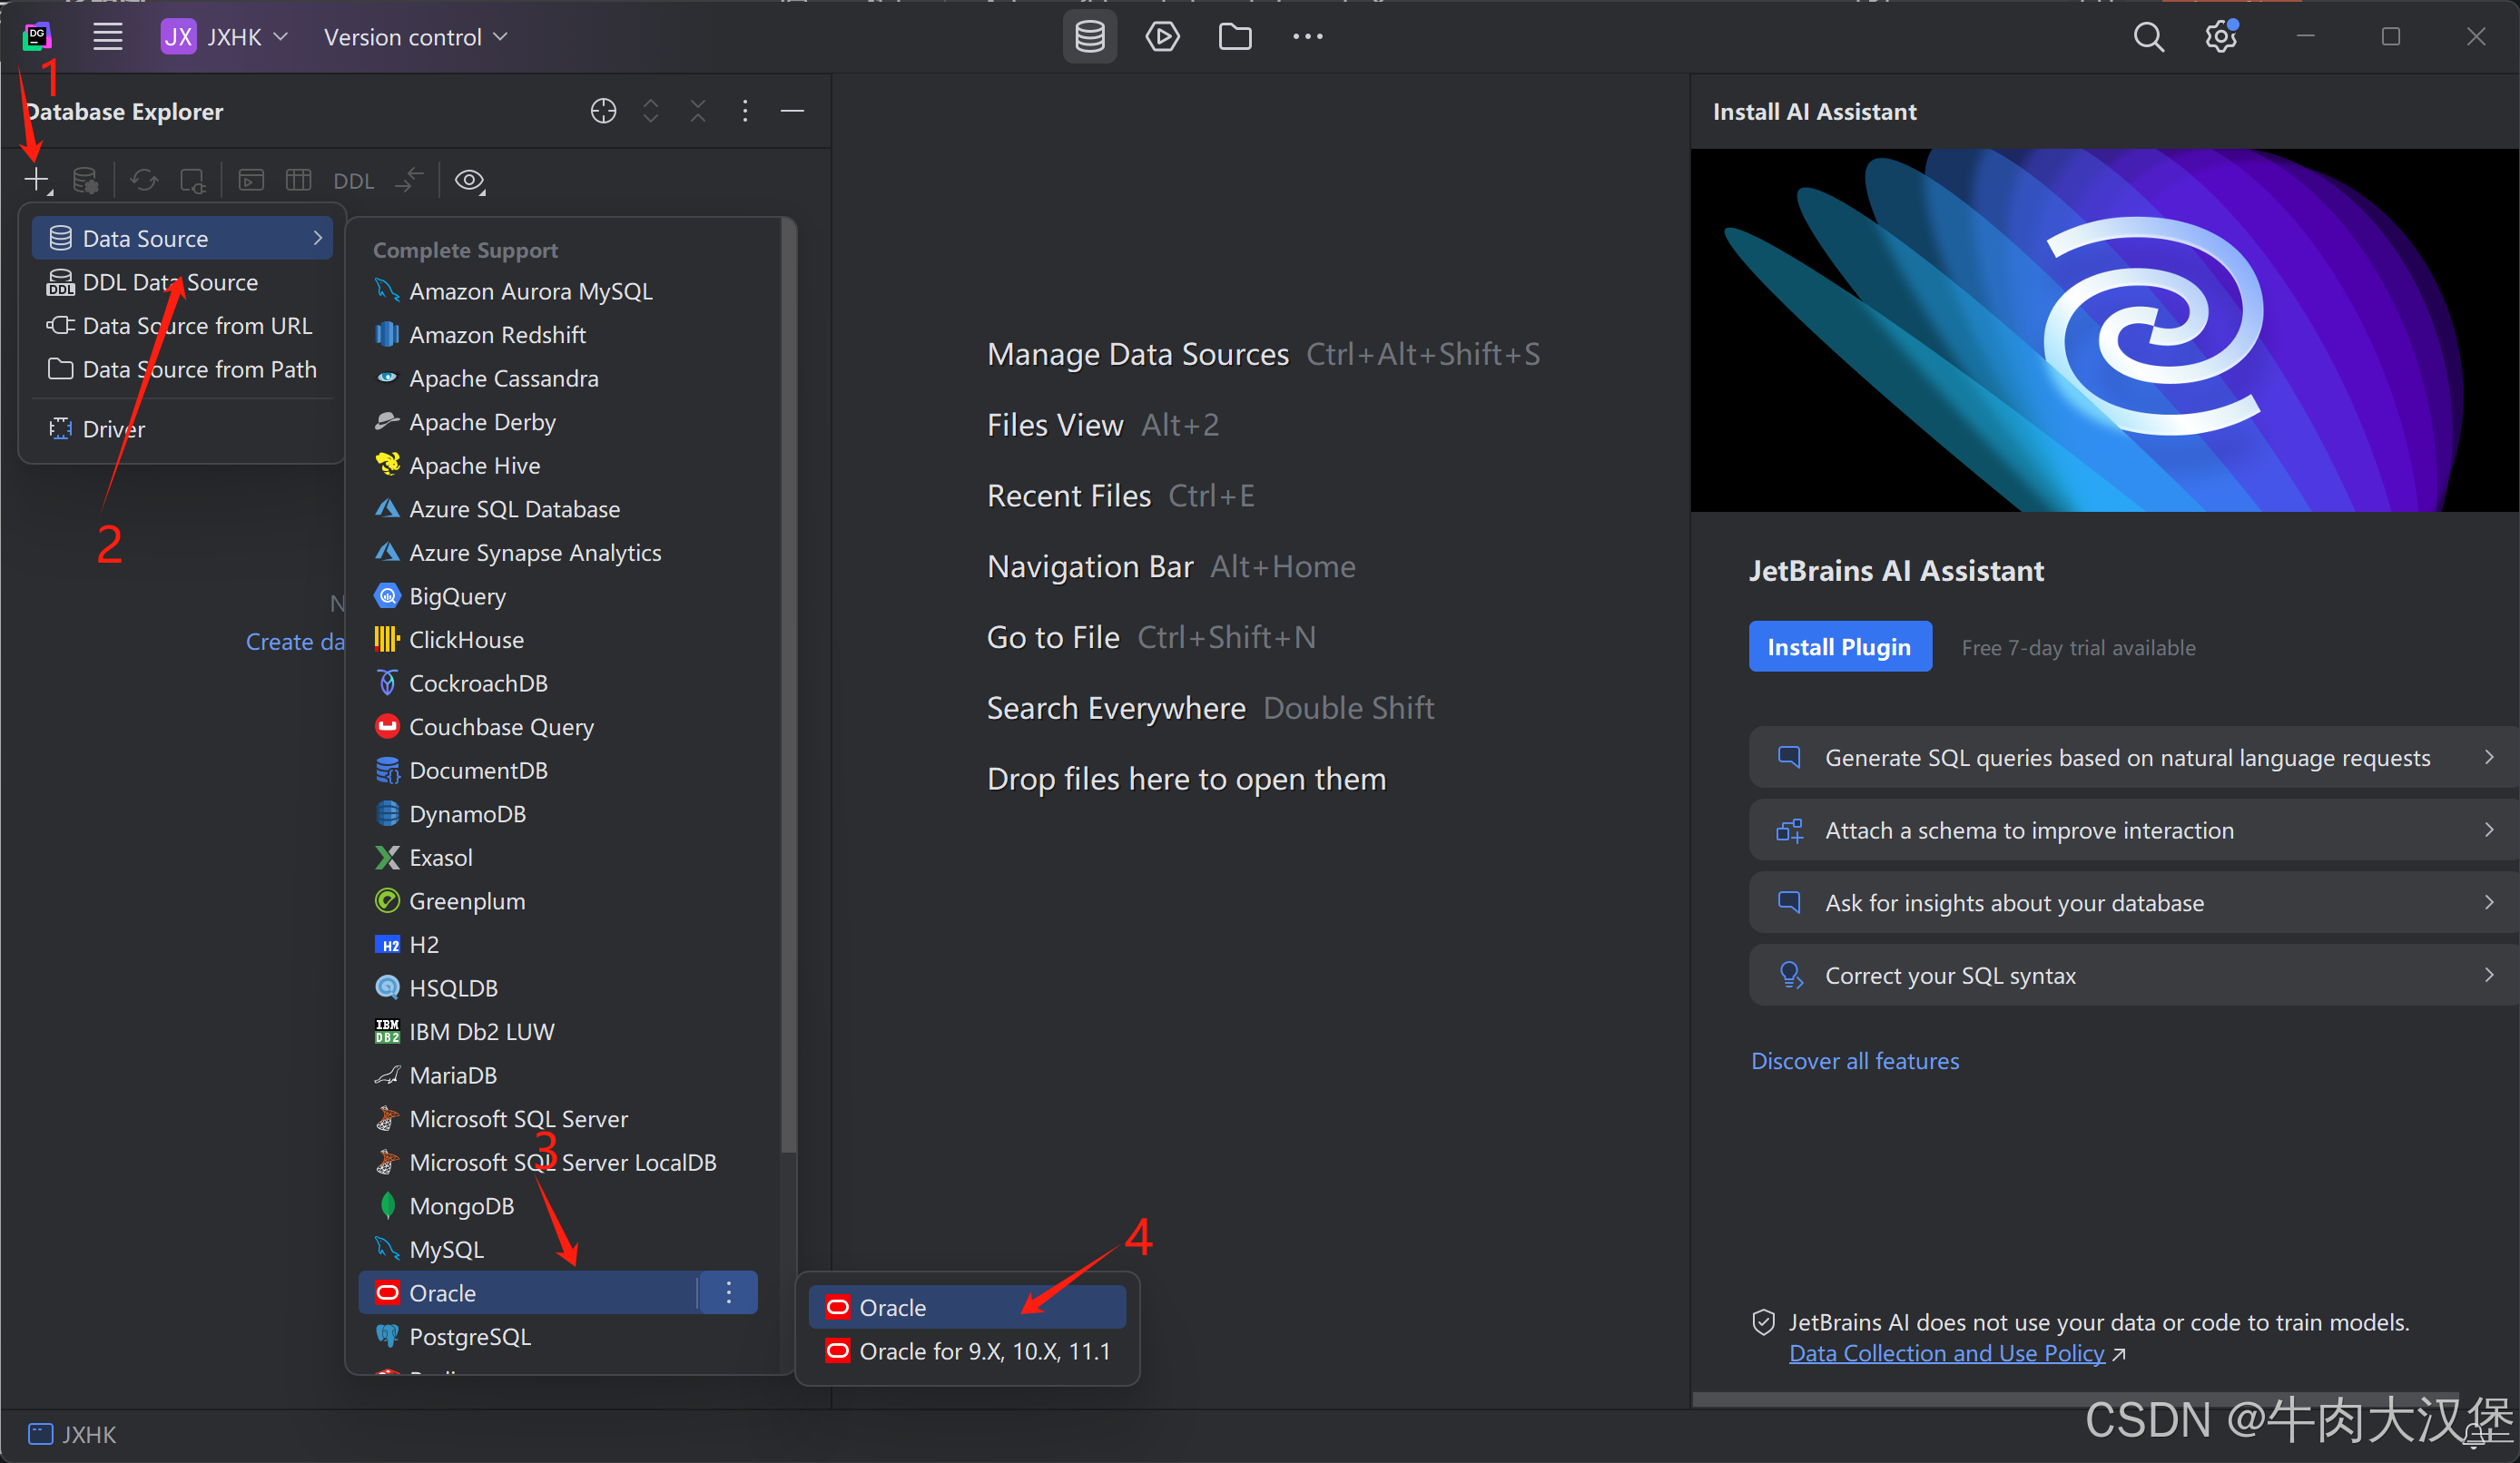Expand Ask for insights feature row
2520x1463 pixels.
tap(2133, 903)
